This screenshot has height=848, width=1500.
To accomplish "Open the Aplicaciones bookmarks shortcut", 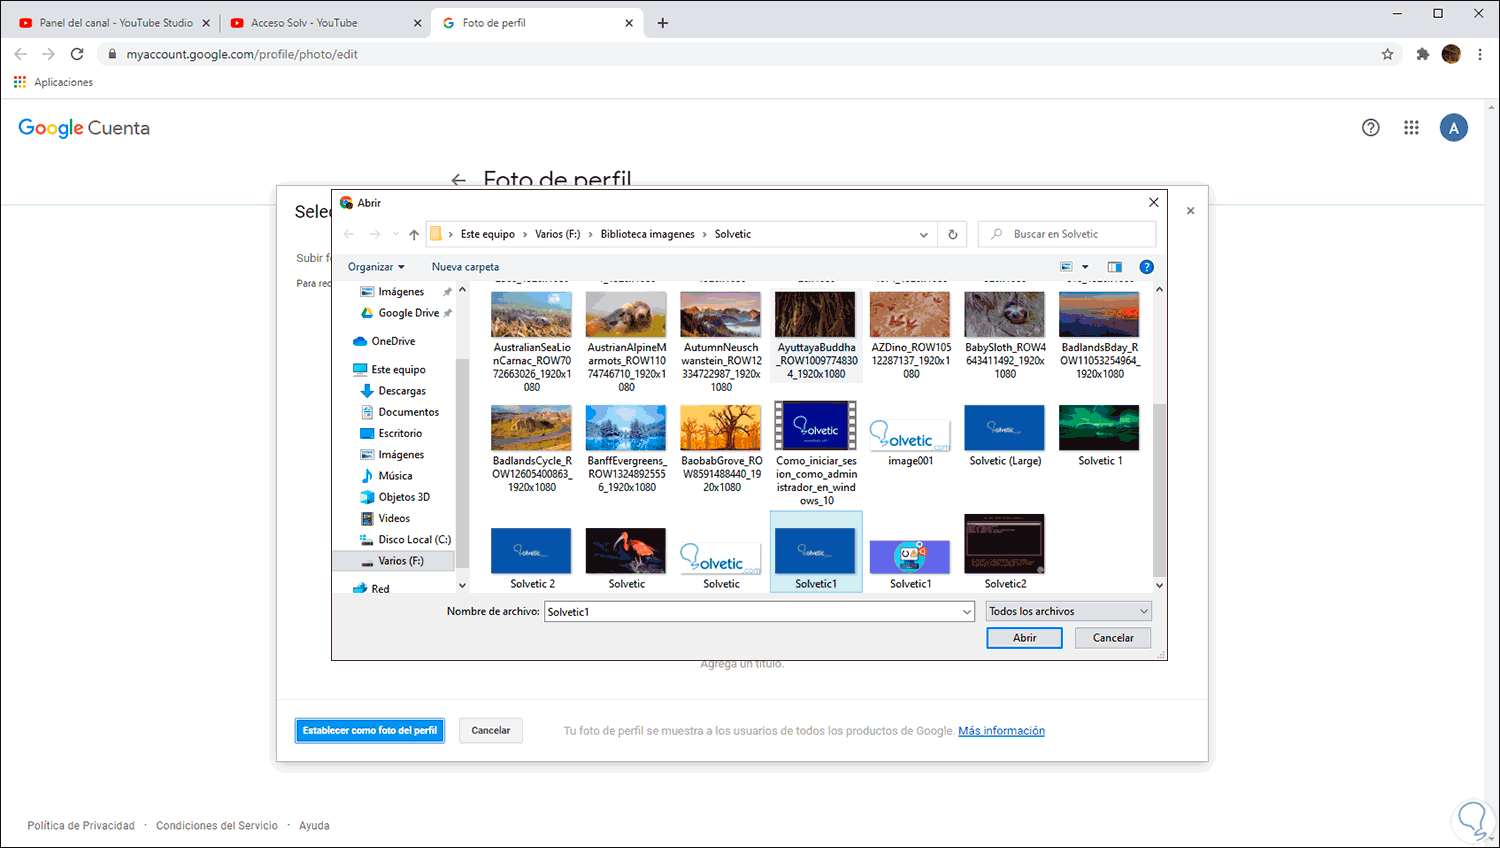I will [54, 82].
